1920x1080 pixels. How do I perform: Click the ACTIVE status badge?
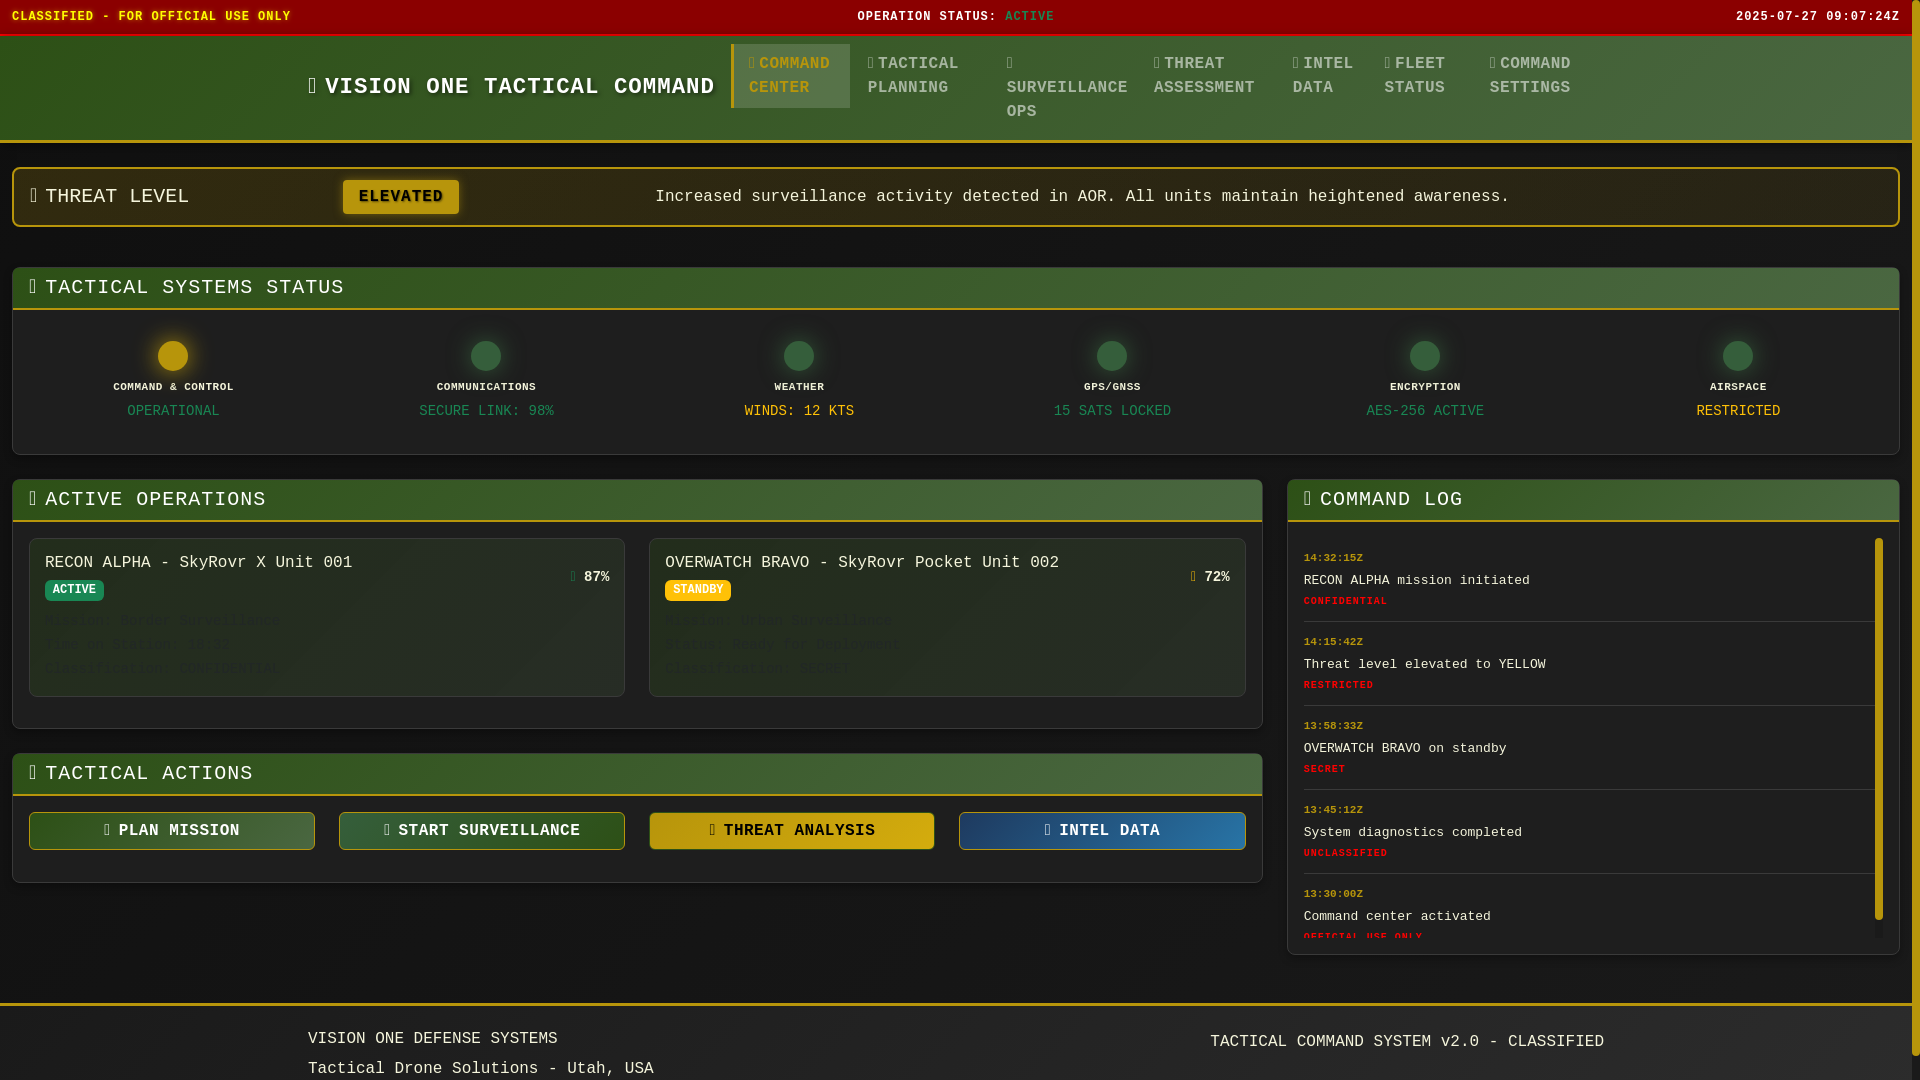click(74, 590)
